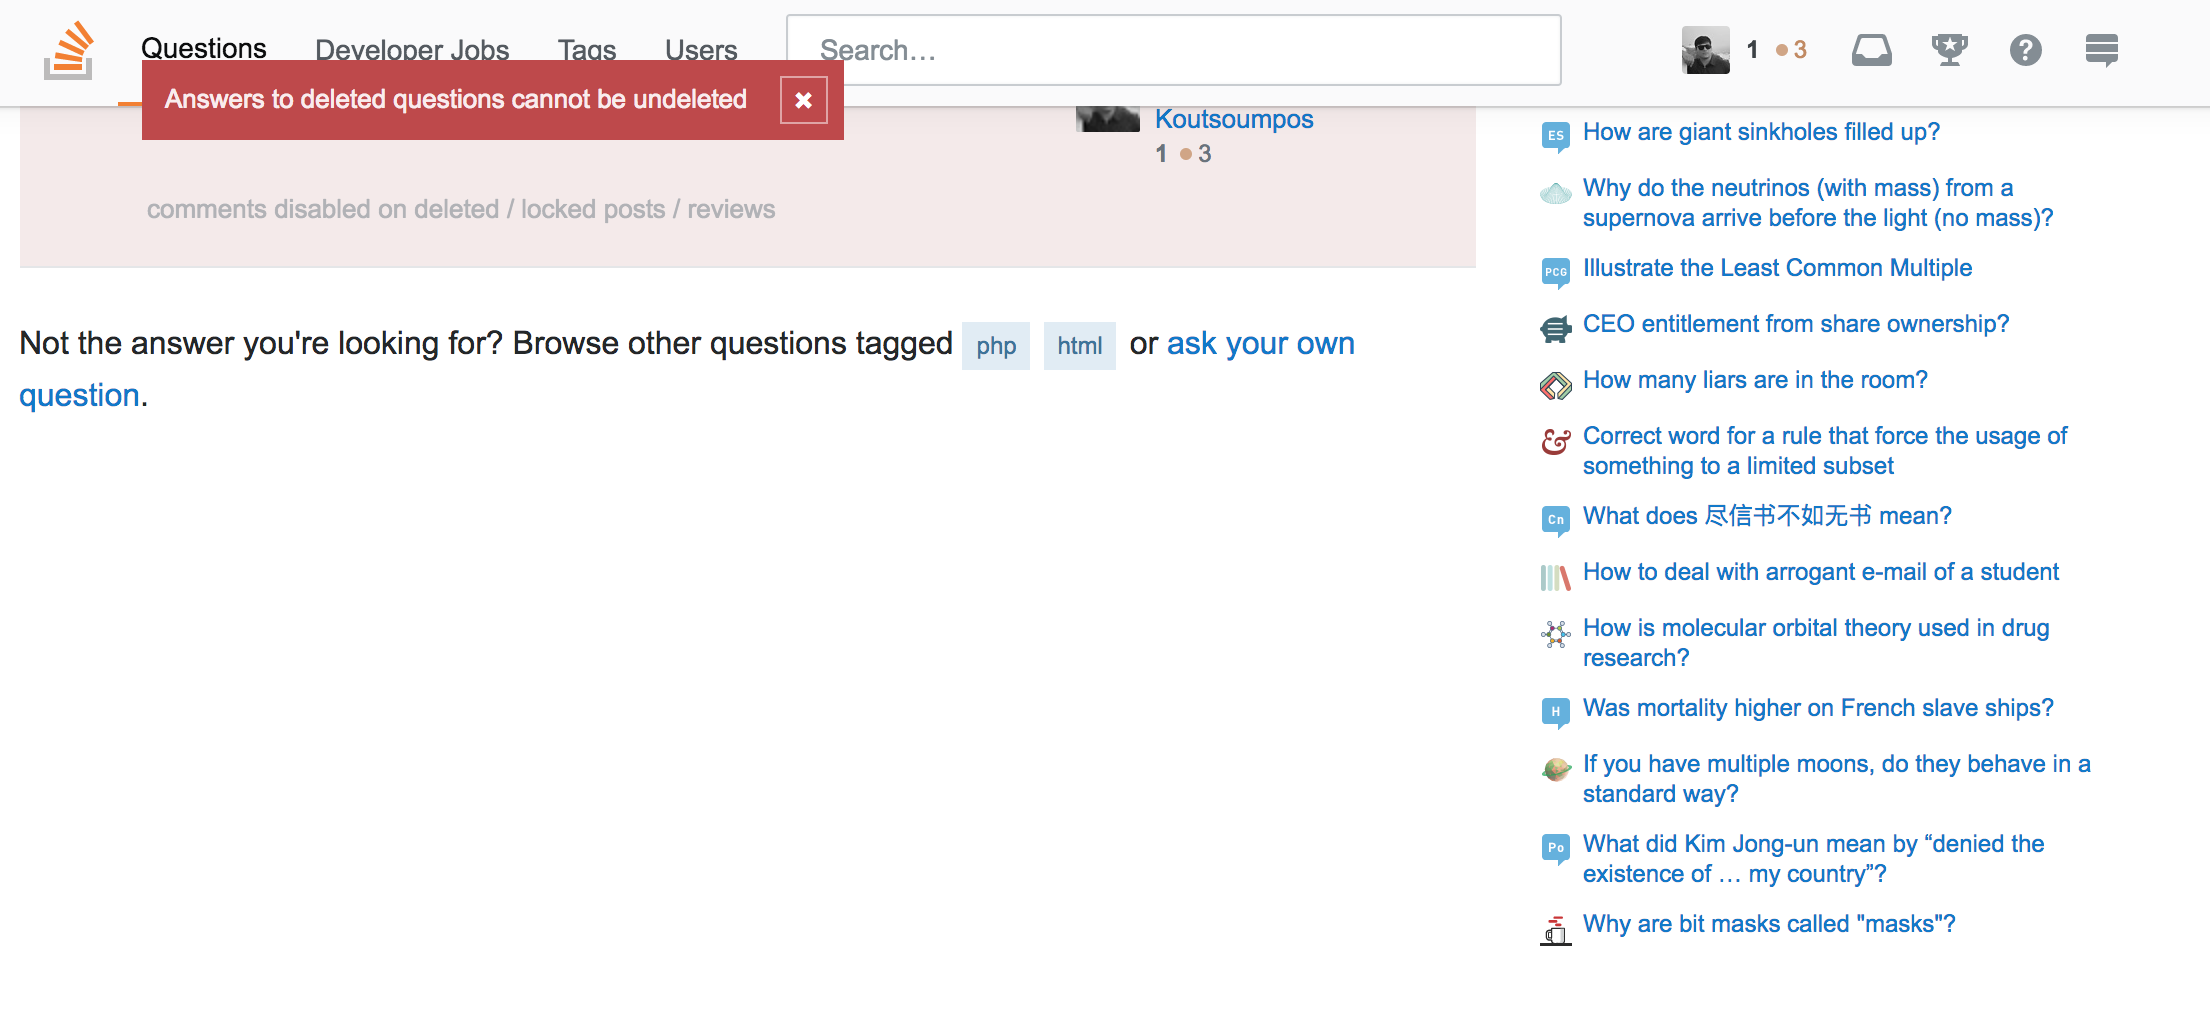Click 'Answers to deleted questions cannot be undeleted' message
Viewport: 2210px width, 1028px height.
[x=456, y=99]
